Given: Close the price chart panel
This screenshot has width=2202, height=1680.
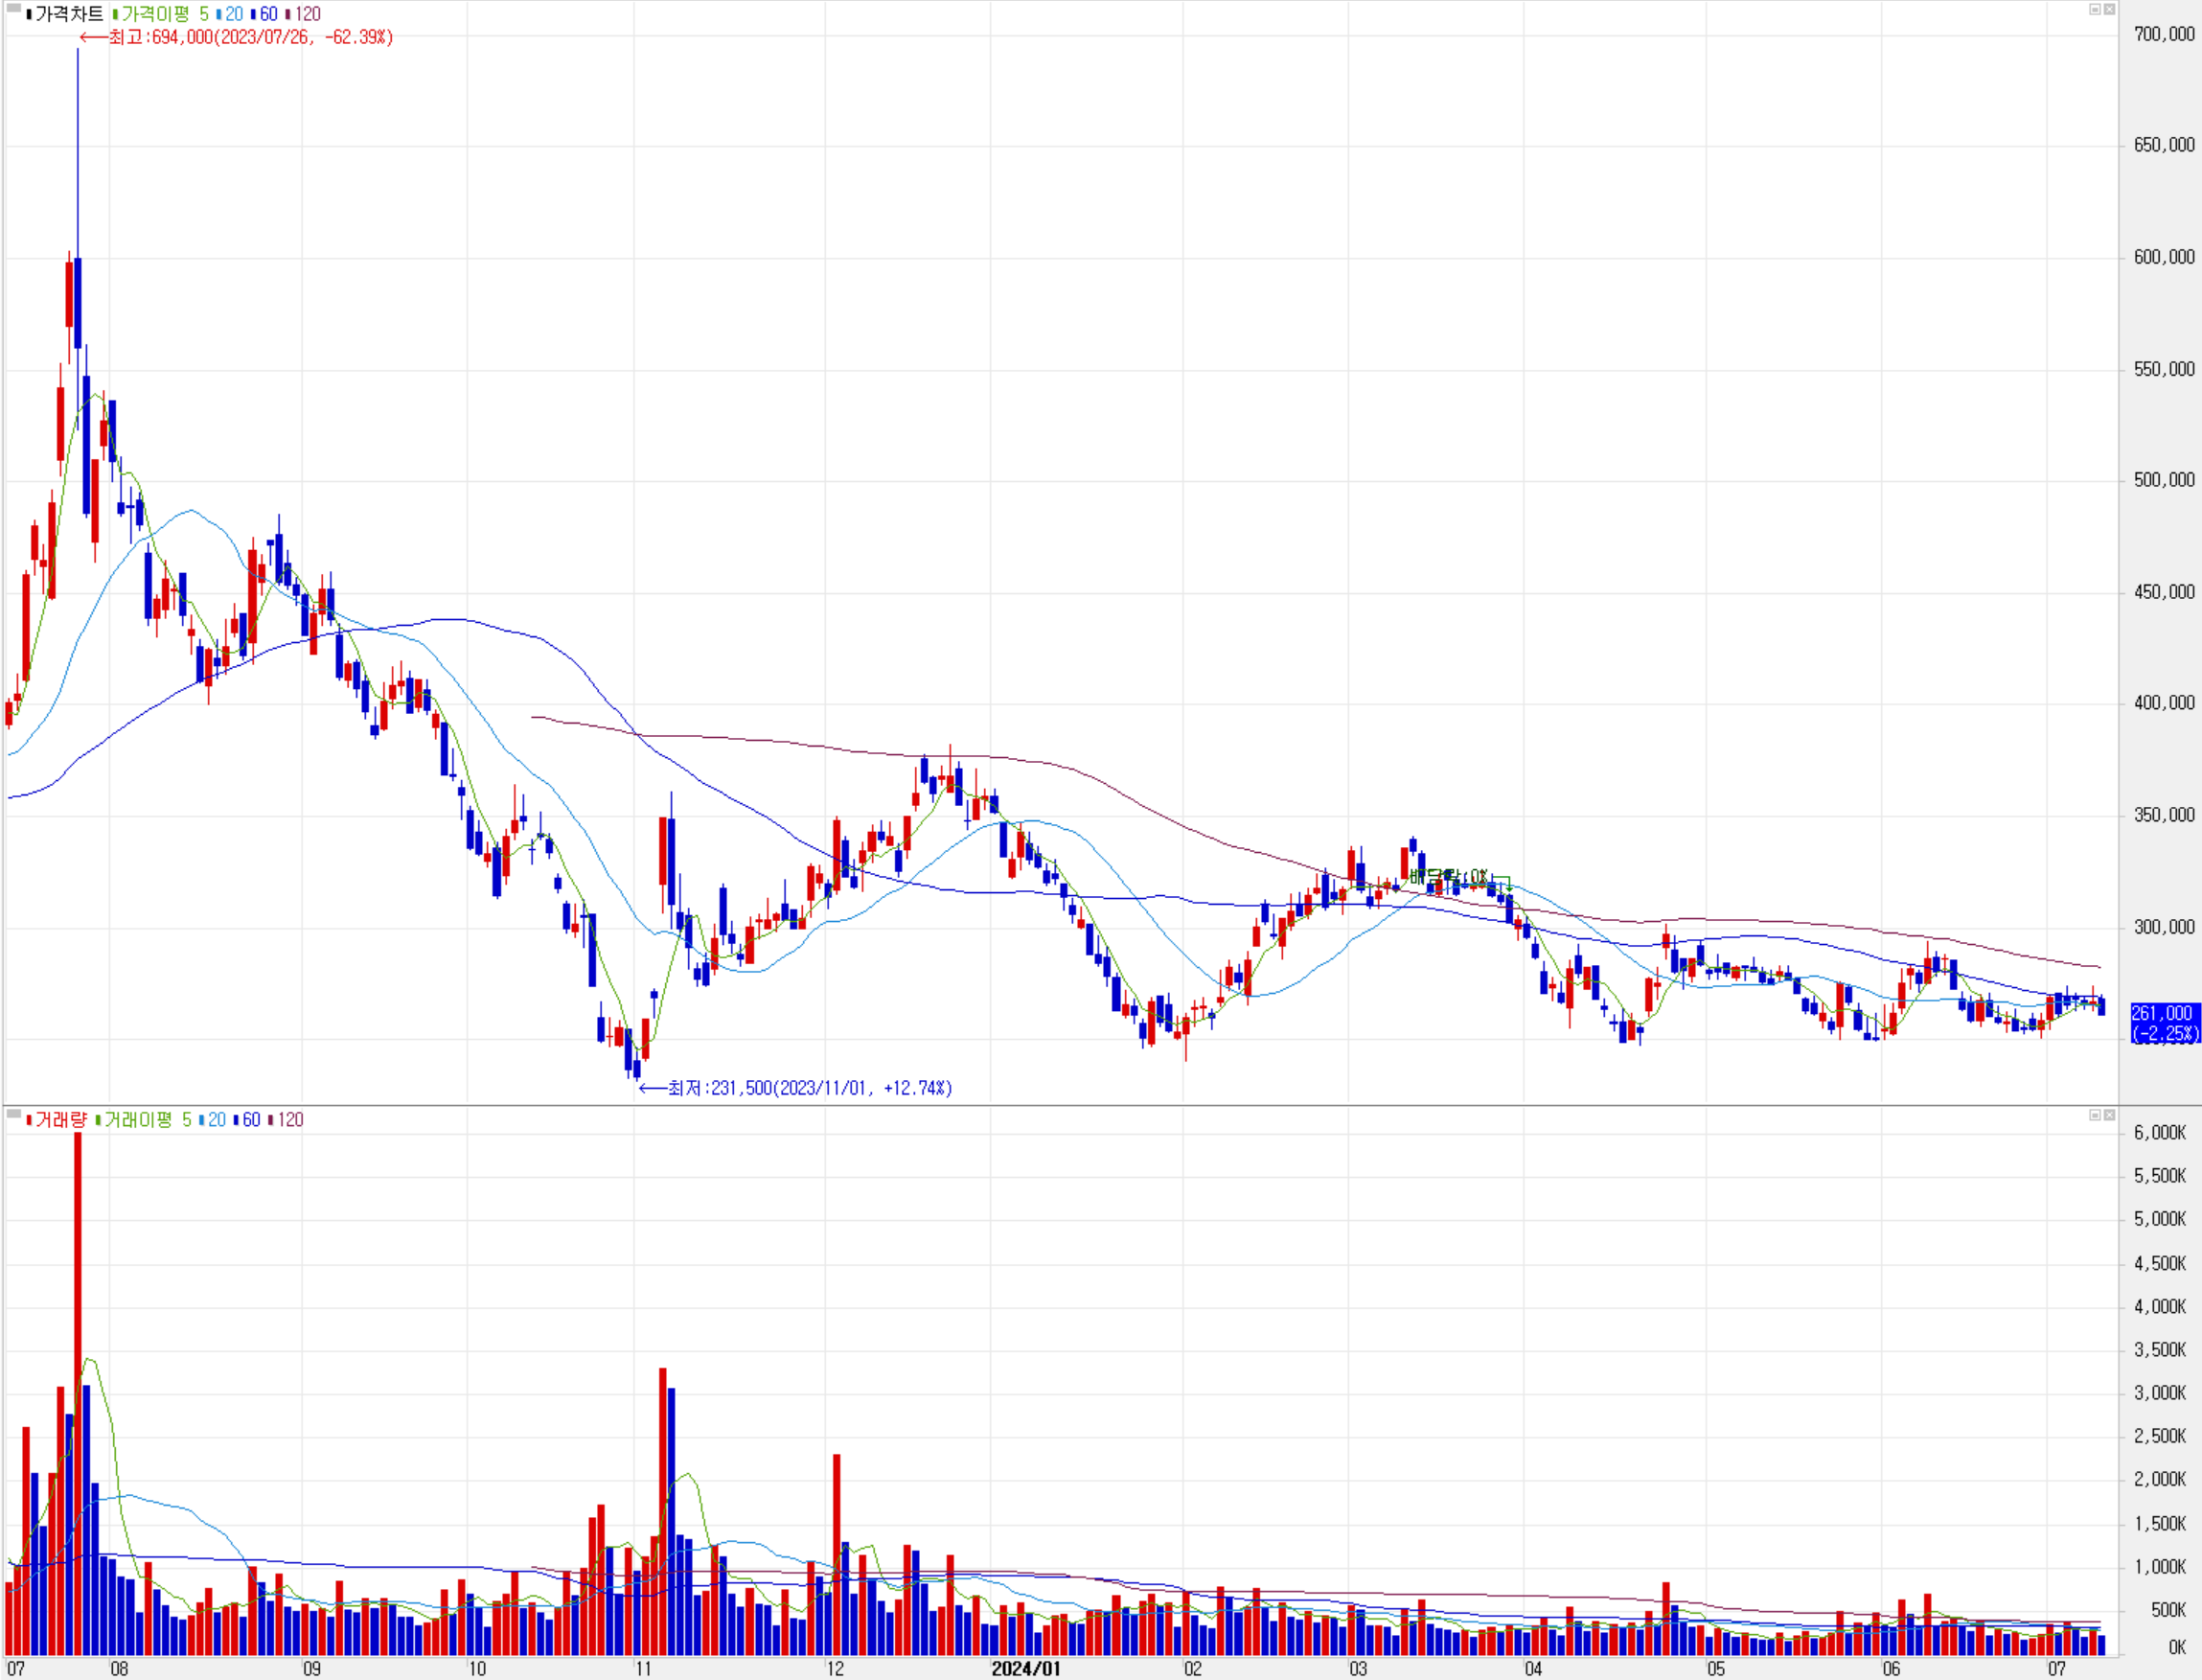Looking at the screenshot, I should tap(2109, 9).
